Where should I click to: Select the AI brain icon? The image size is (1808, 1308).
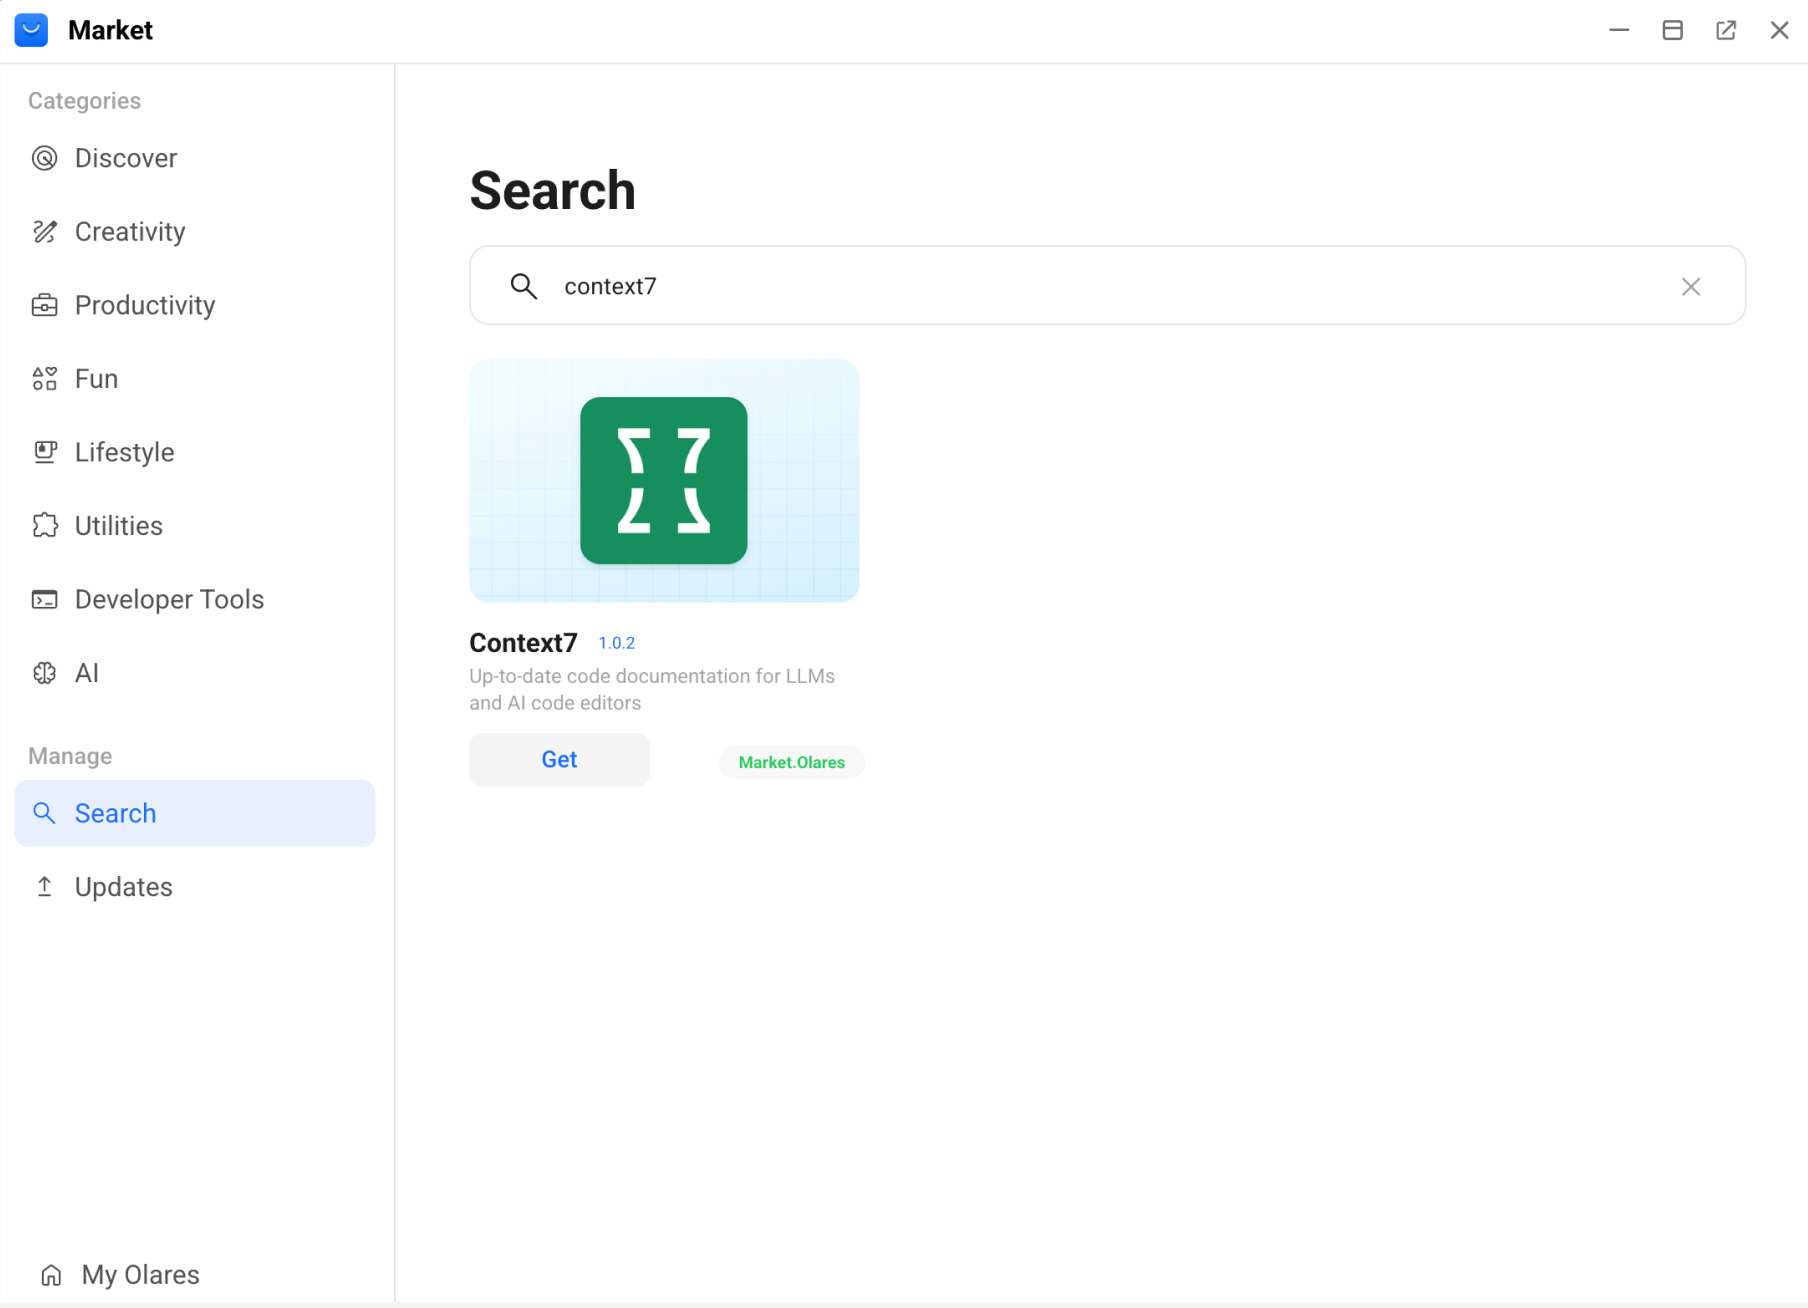44,672
